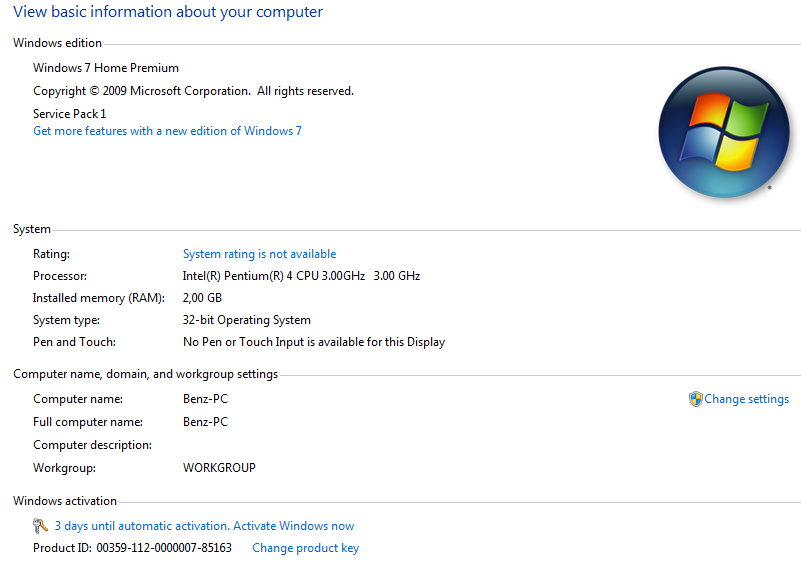Click the 'Rating:' label

tap(51, 254)
